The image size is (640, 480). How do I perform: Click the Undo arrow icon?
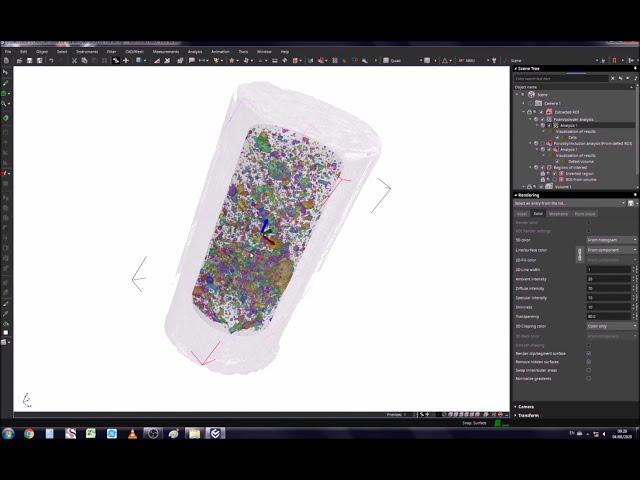[51, 60]
